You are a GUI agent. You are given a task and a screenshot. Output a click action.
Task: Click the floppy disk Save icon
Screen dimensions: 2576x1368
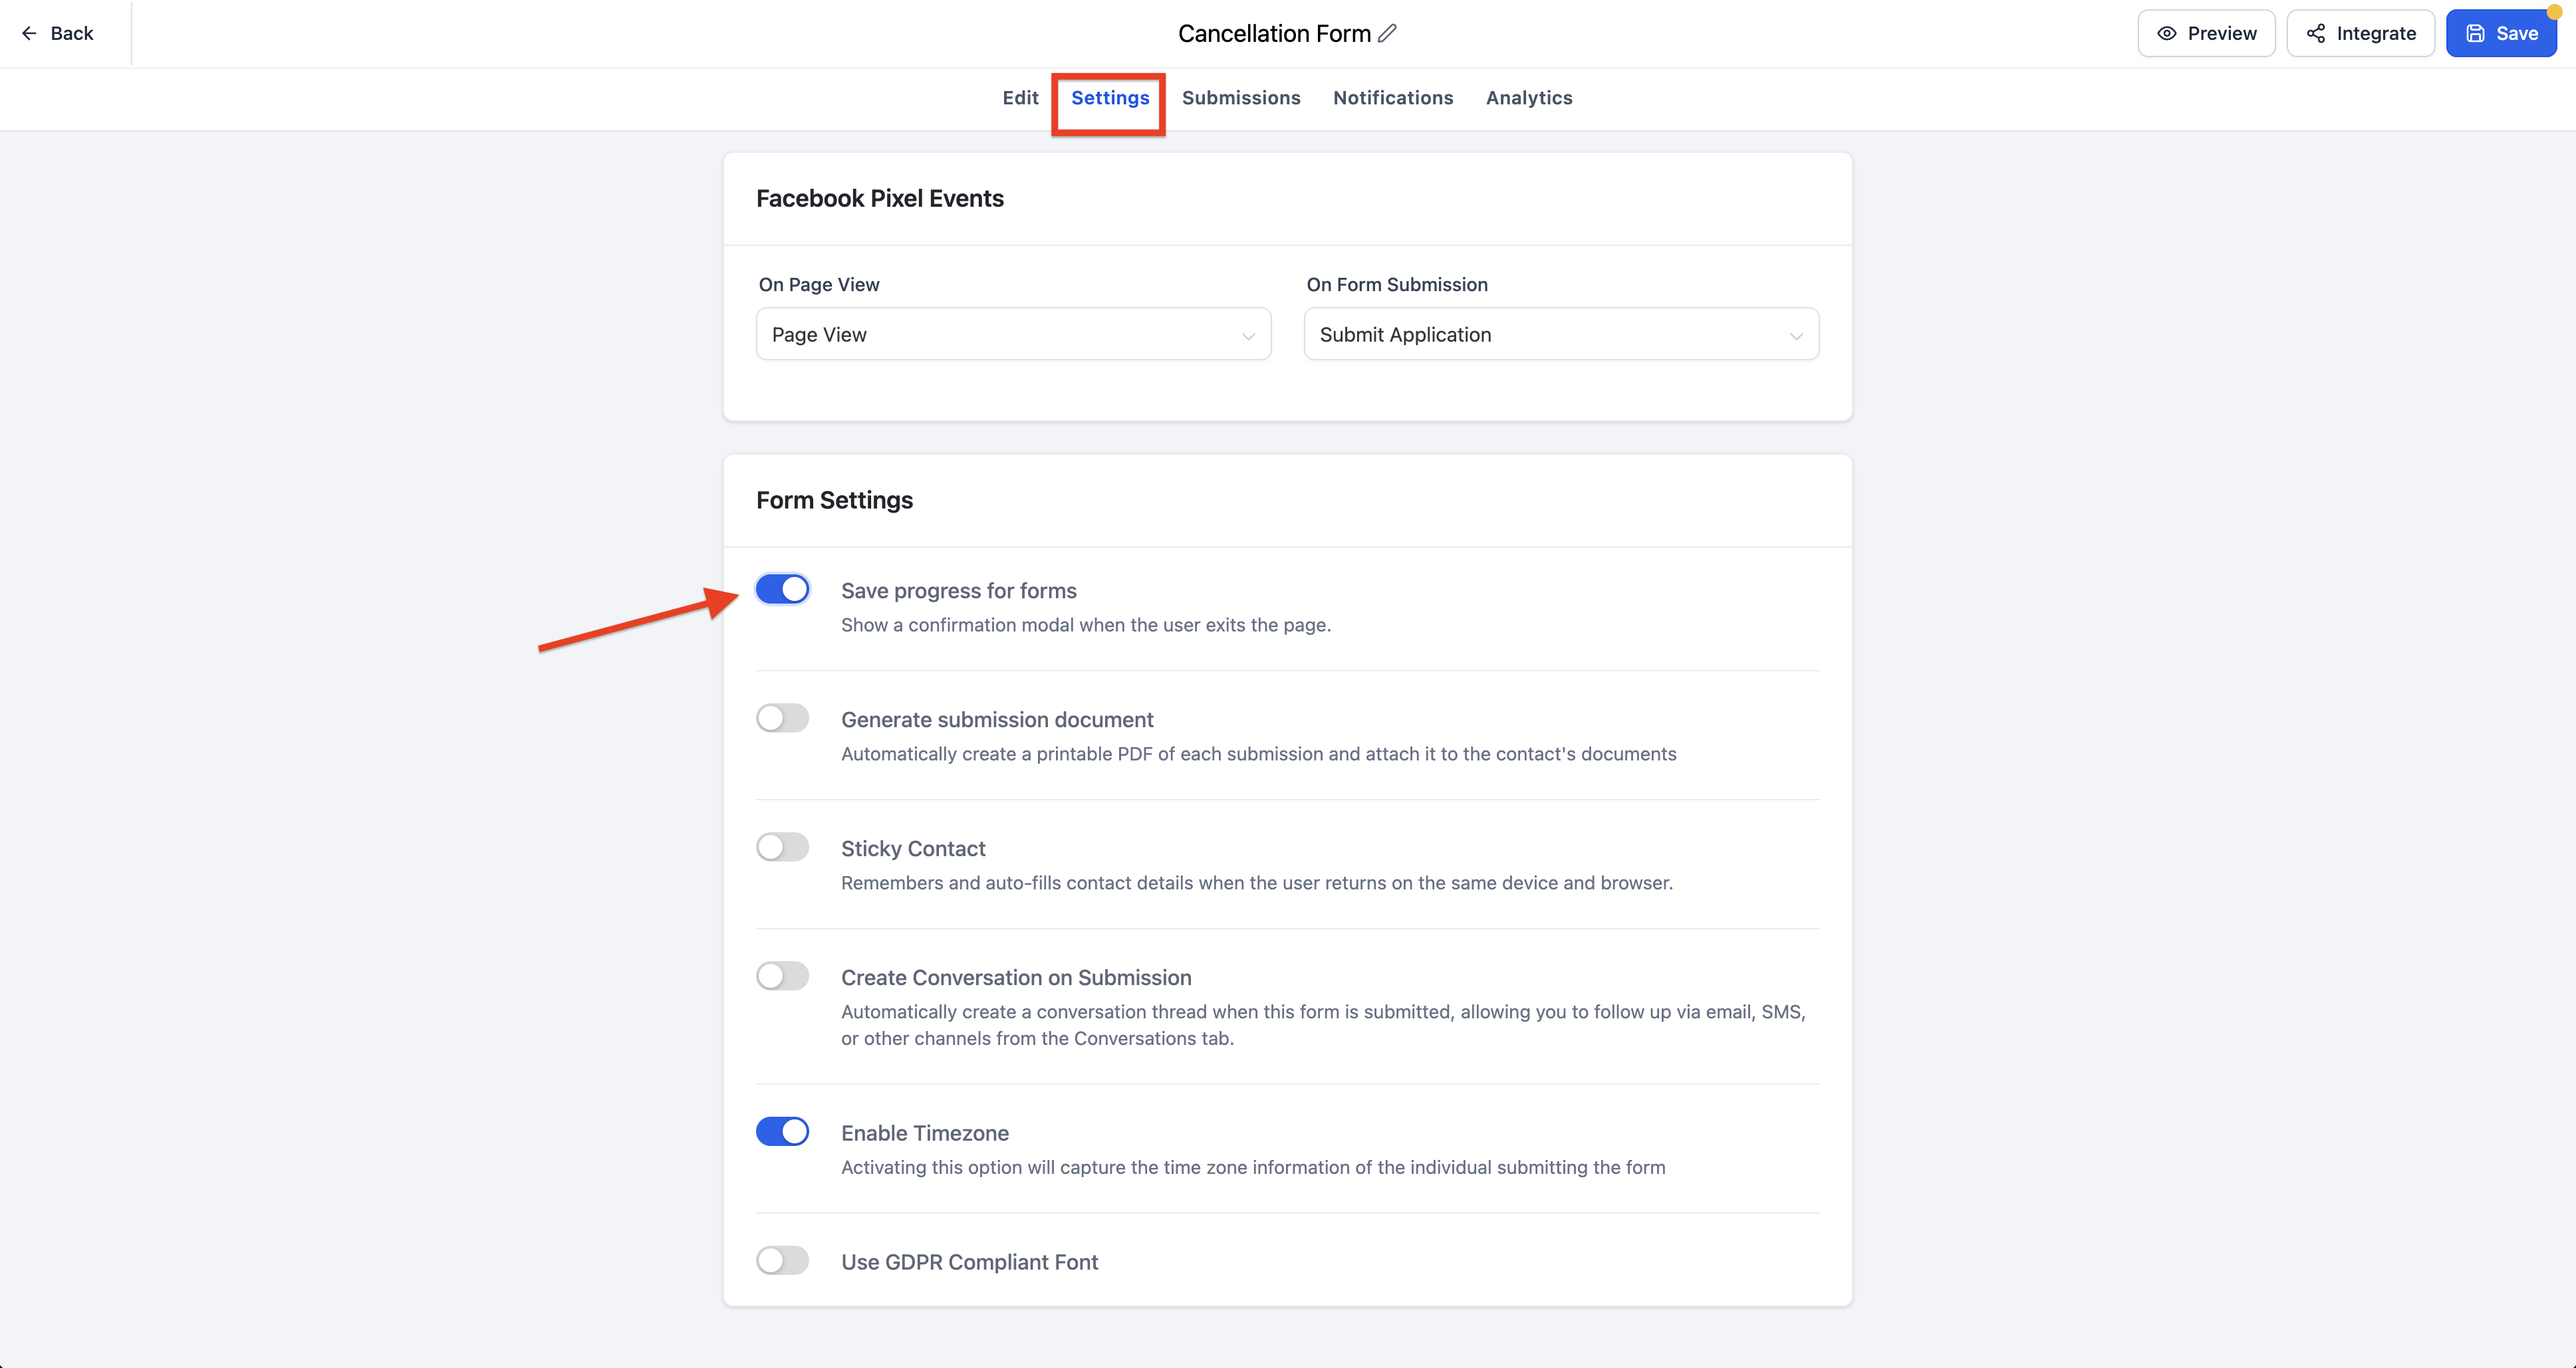coord(2475,33)
